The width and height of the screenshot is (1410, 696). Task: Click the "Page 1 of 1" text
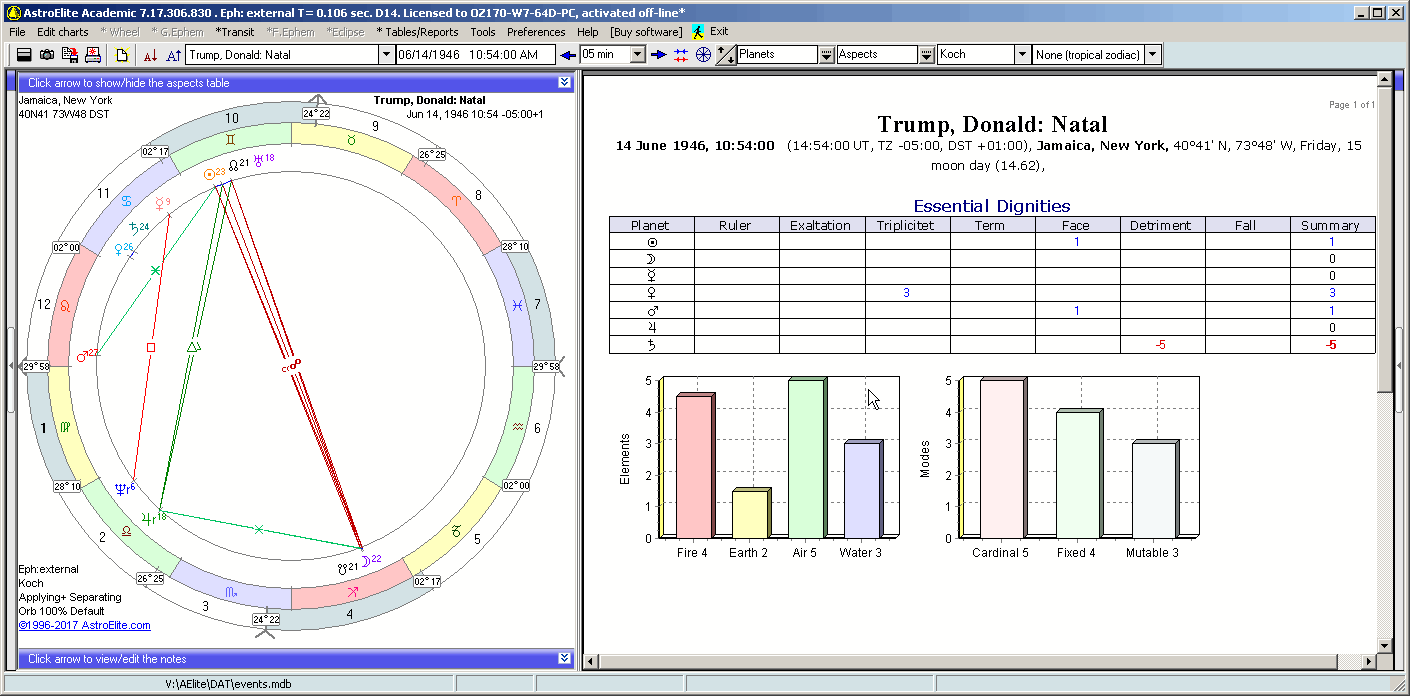tap(1352, 105)
